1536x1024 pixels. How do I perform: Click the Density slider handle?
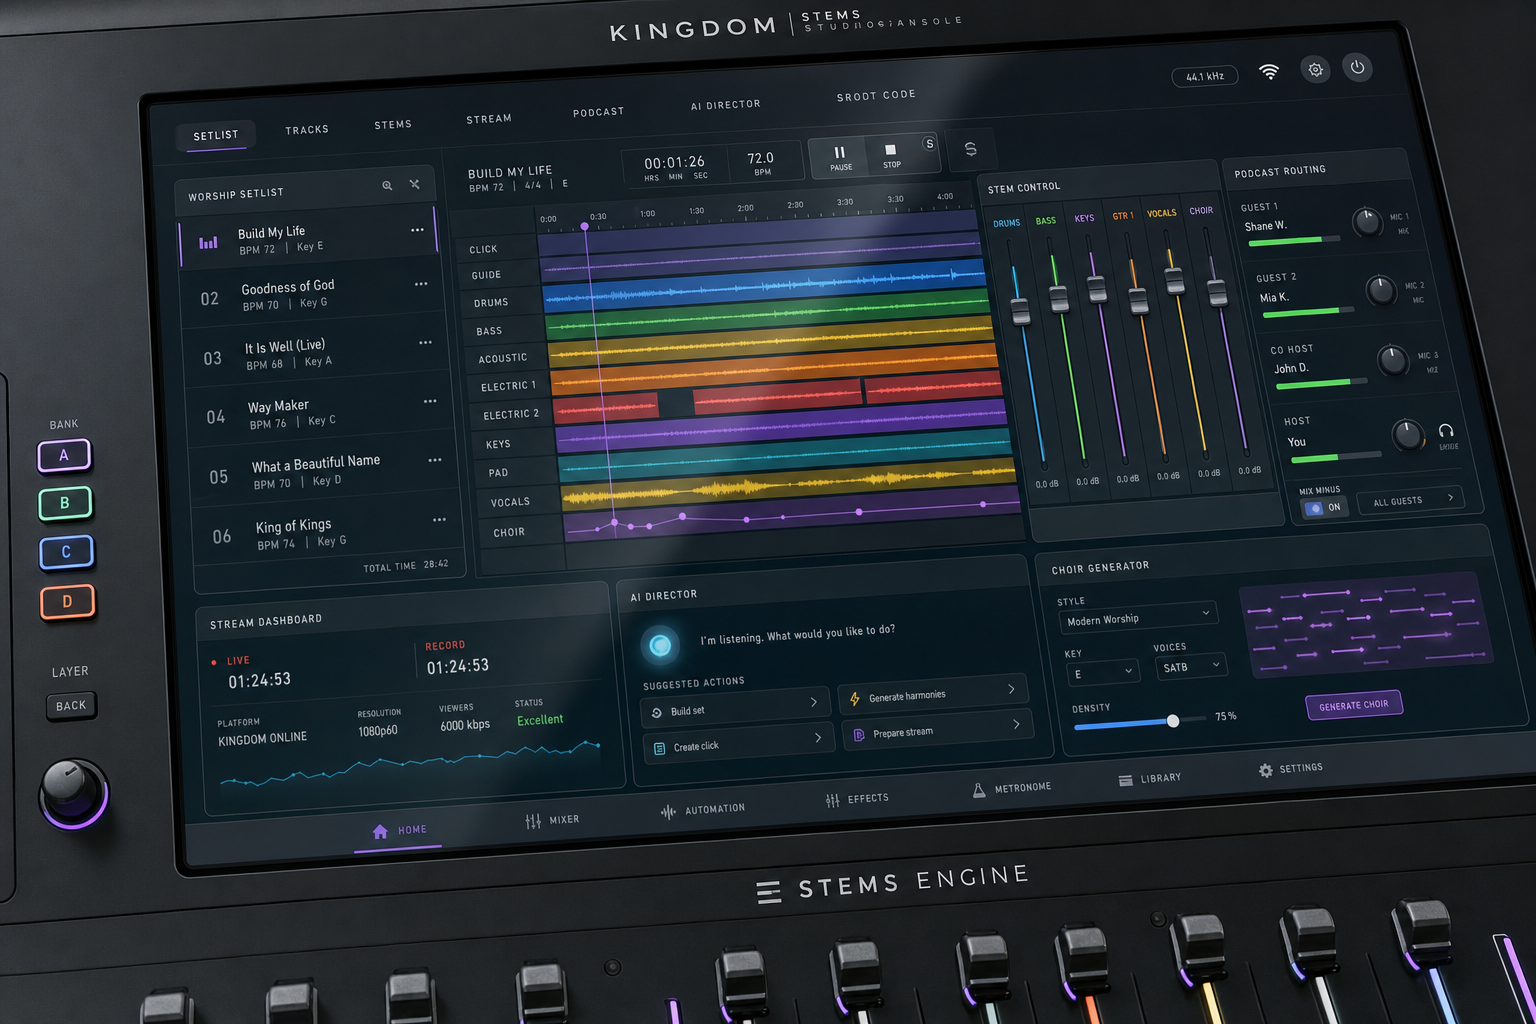[x=1173, y=721]
